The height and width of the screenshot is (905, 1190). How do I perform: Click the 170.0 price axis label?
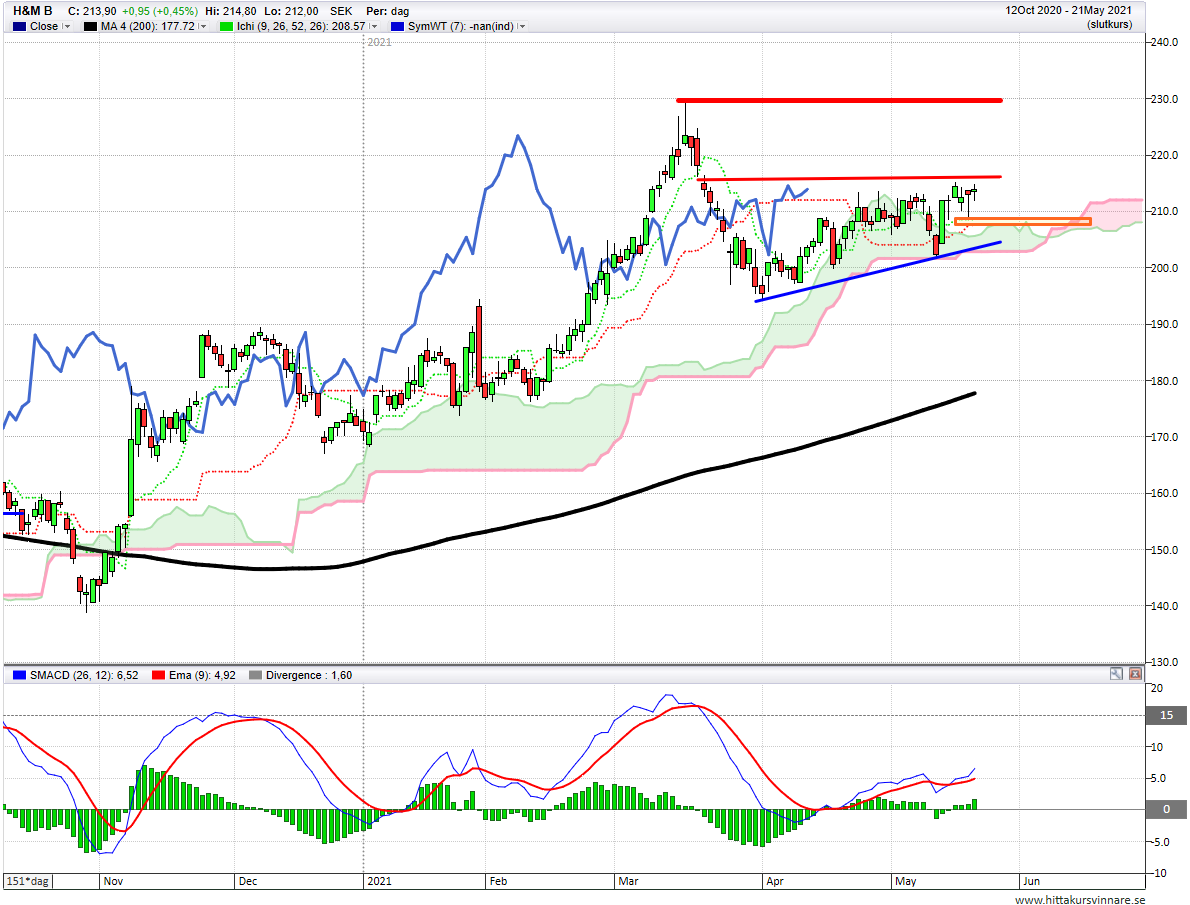pos(1164,437)
